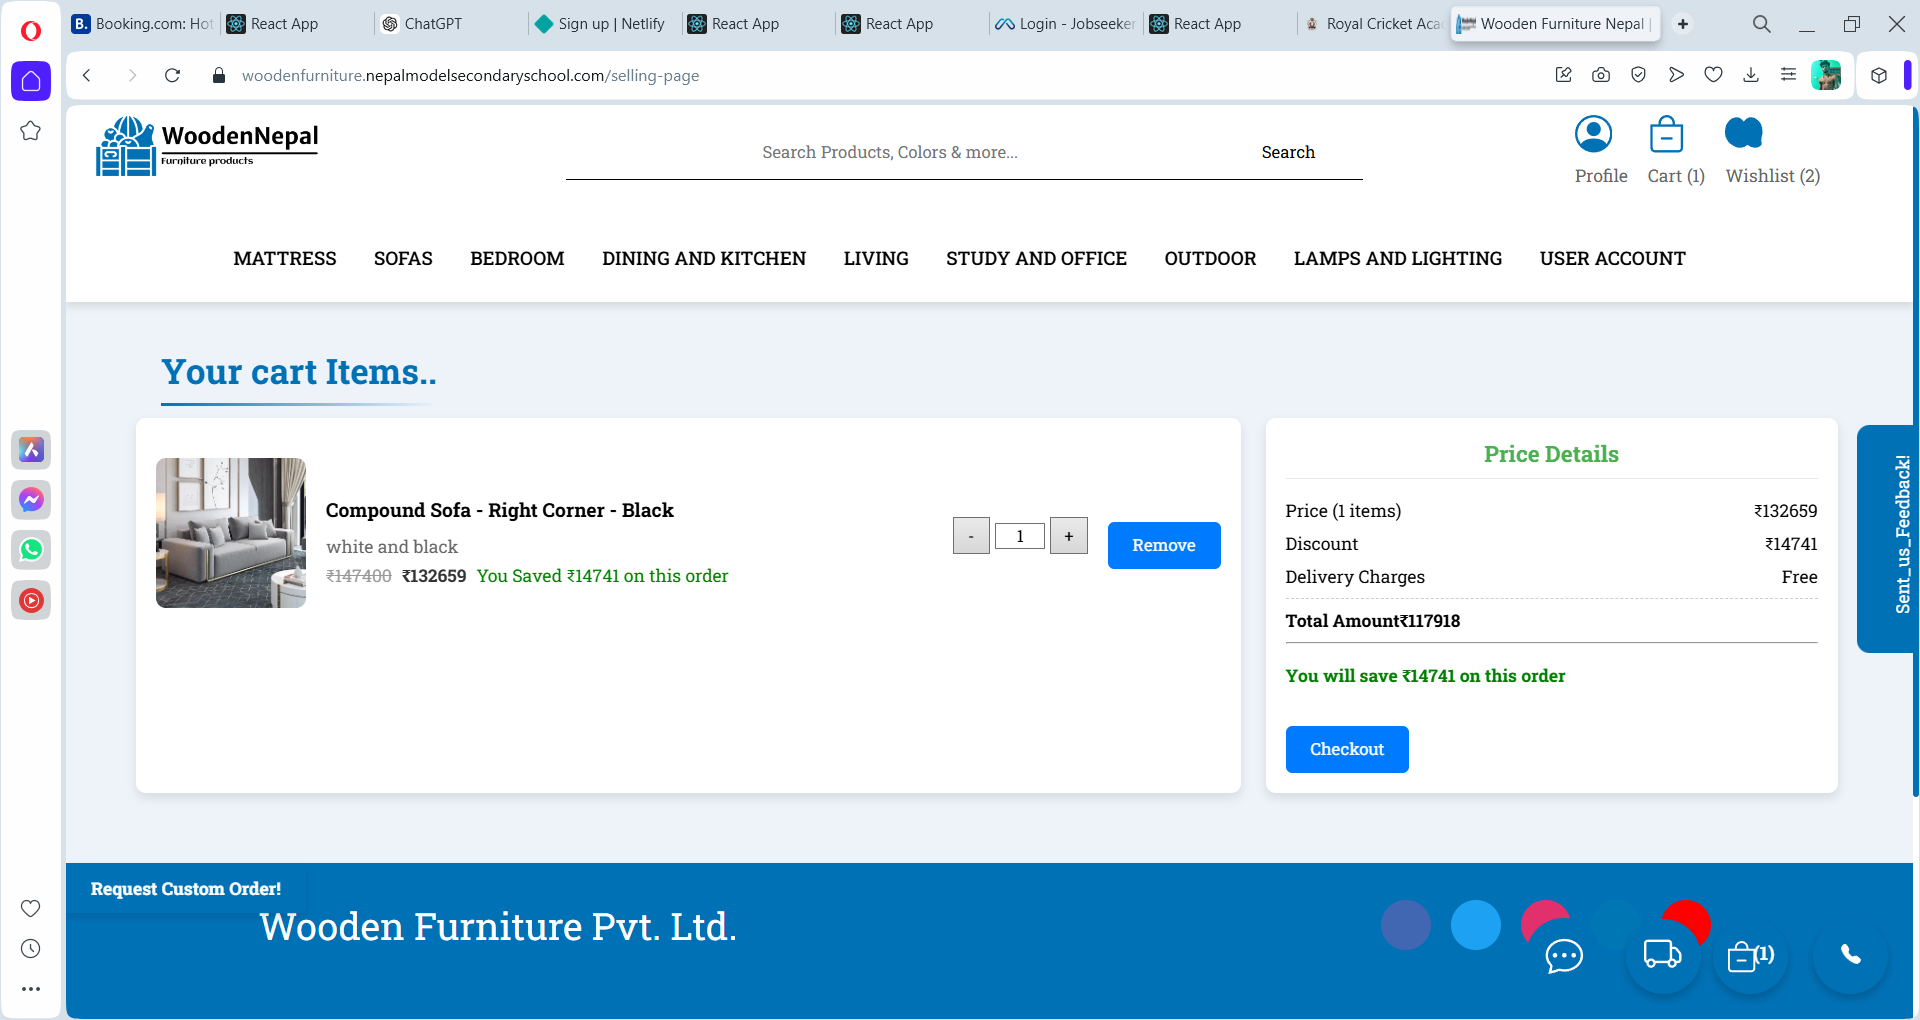This screenshot has width=1920, height=1020.
Task: Click the Checkout button
Action: point(1346,749)
